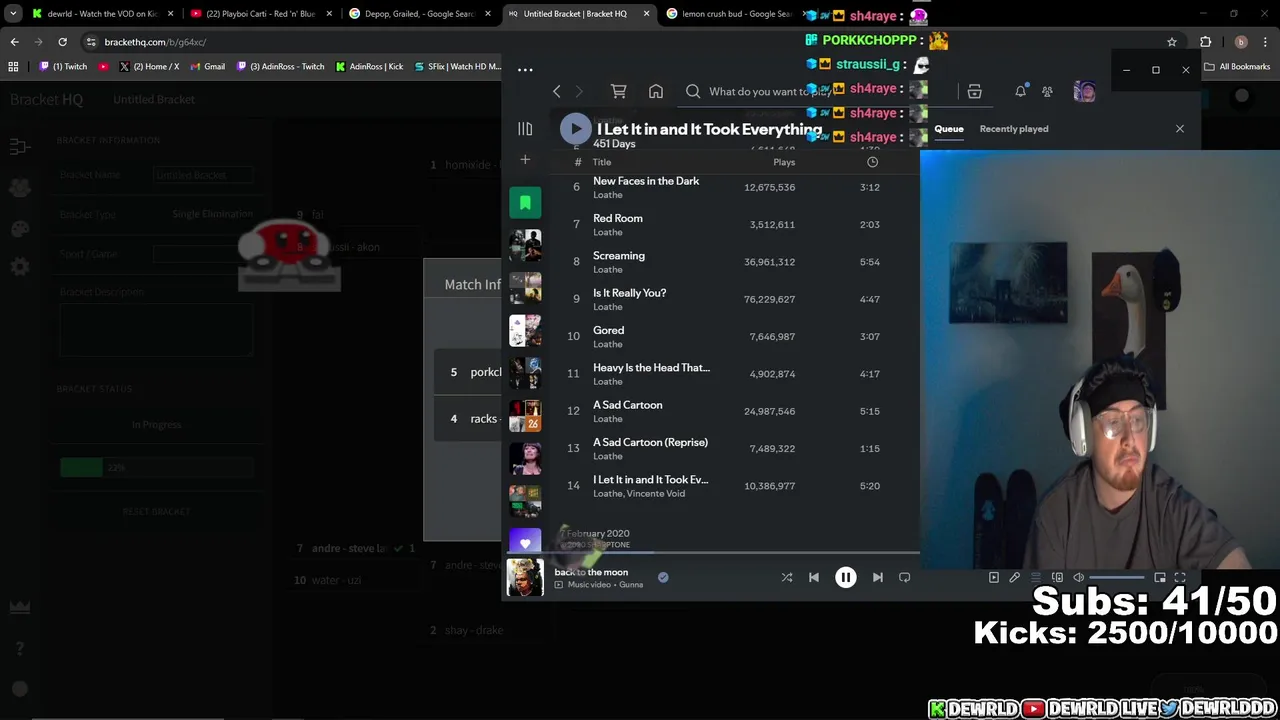Click the song progress bar
Screen dimensions: 1280x720
tap(710, 552)
